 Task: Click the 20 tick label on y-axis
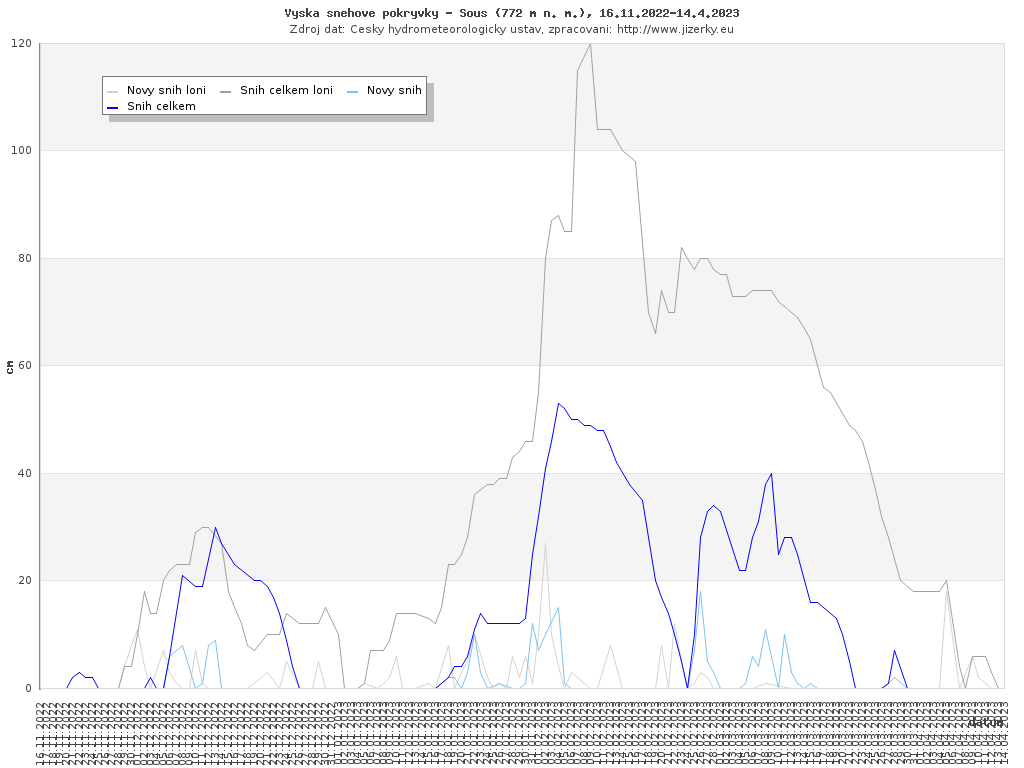point(24,581)
